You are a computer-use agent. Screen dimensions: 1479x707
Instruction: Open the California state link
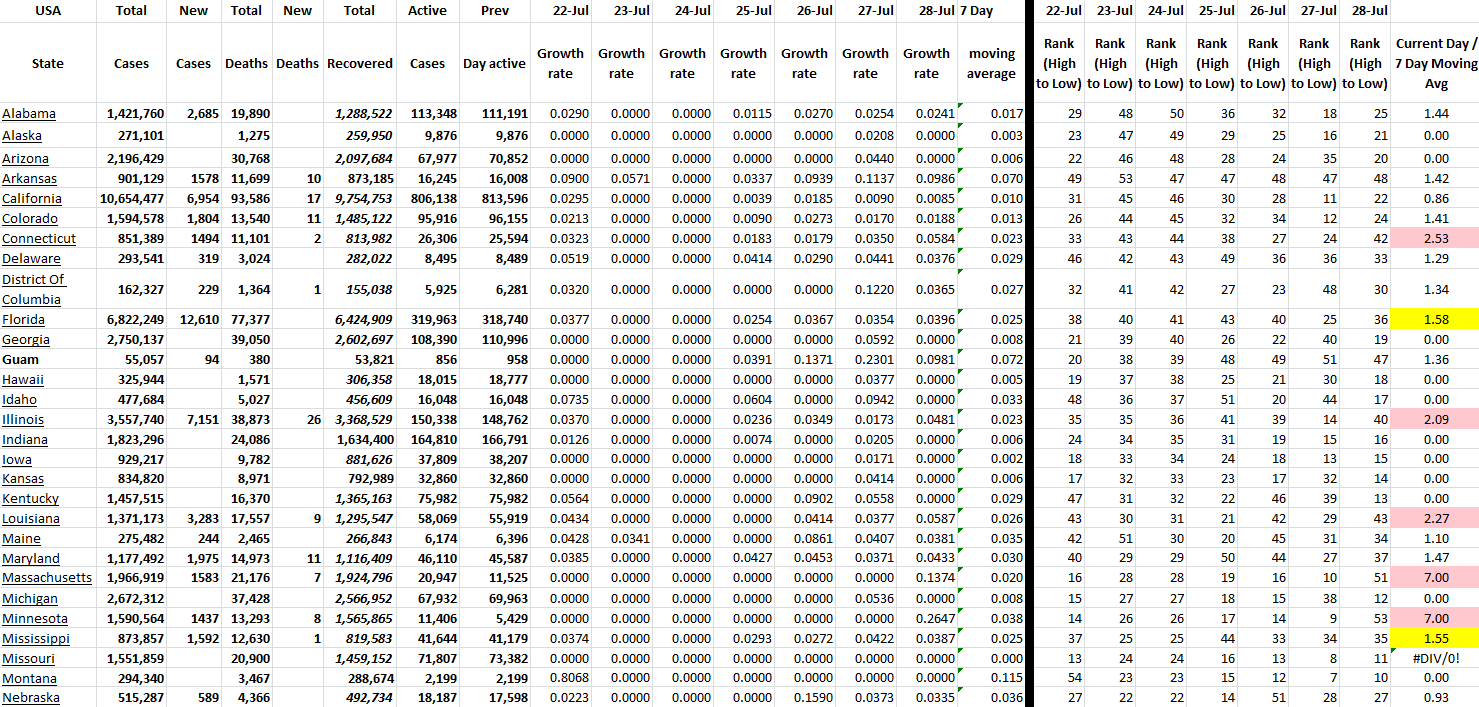coord(31,199)
